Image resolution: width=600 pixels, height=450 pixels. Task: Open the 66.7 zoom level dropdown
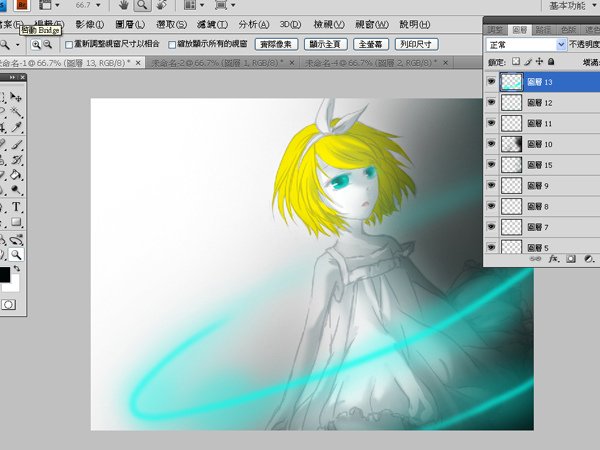tap(98, 5)
